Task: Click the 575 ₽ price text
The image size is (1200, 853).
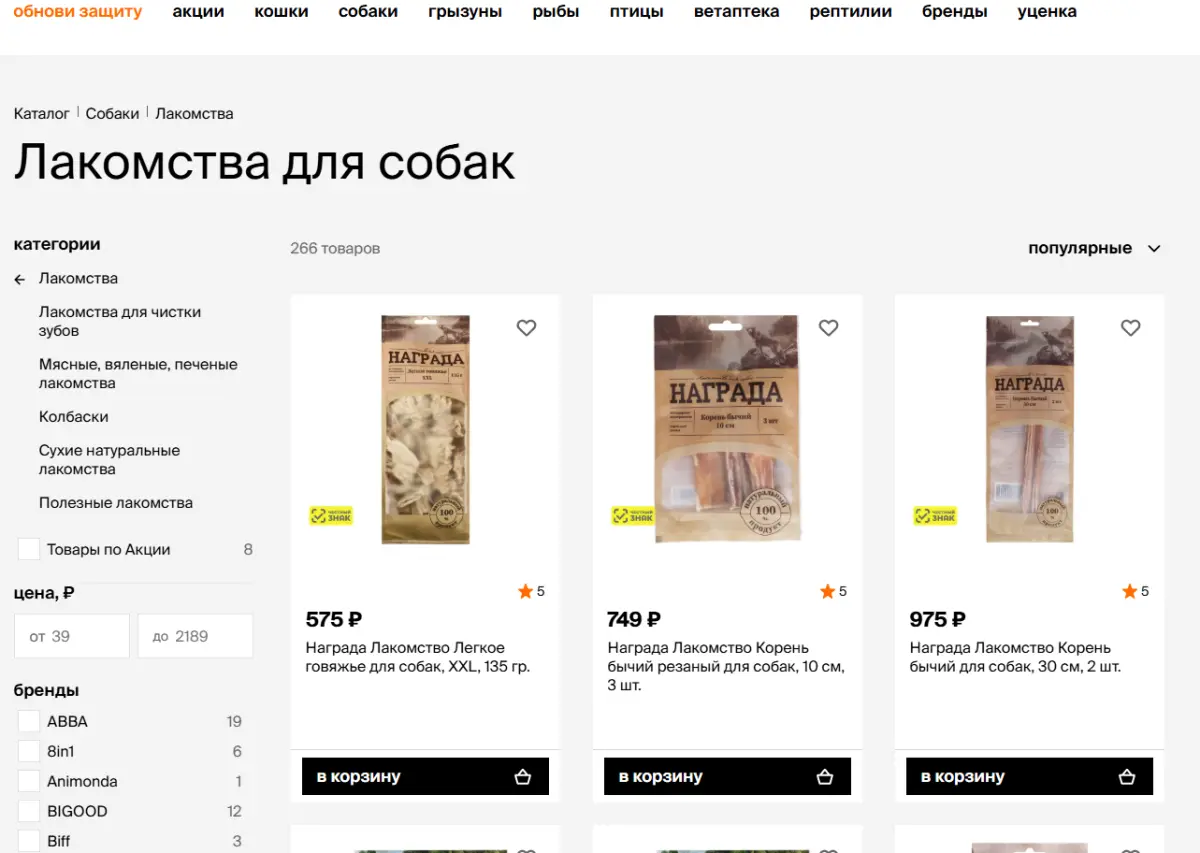Action: pyautogui.click(x=334, y=619)
